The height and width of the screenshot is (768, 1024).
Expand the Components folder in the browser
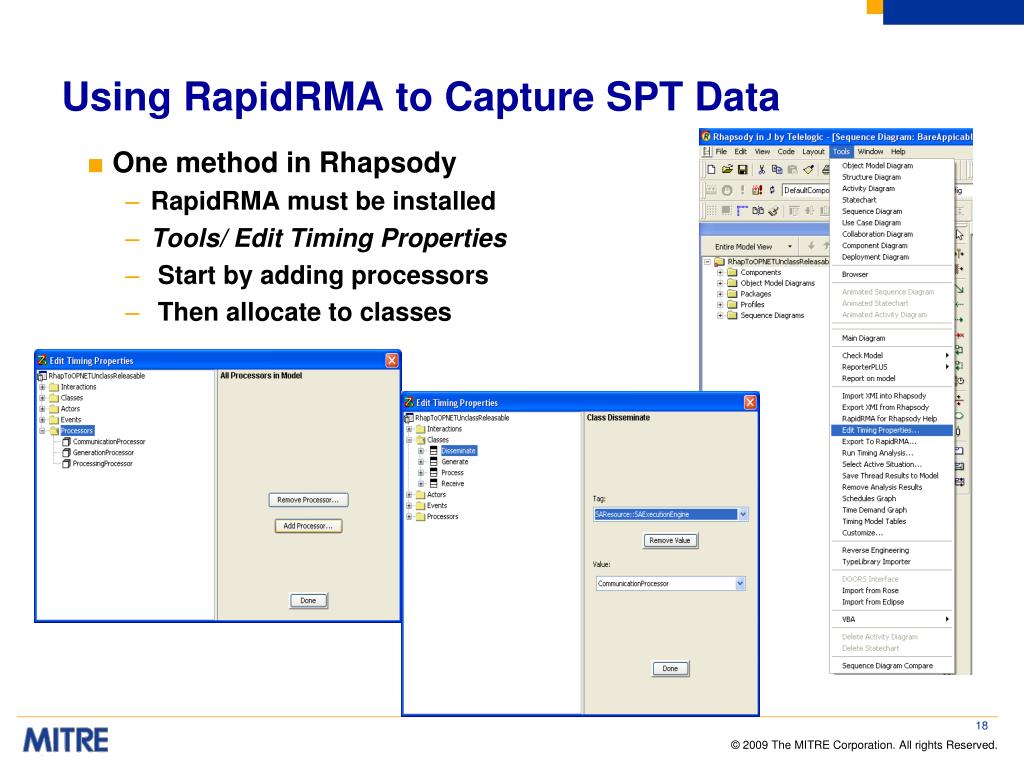point(720,273)
